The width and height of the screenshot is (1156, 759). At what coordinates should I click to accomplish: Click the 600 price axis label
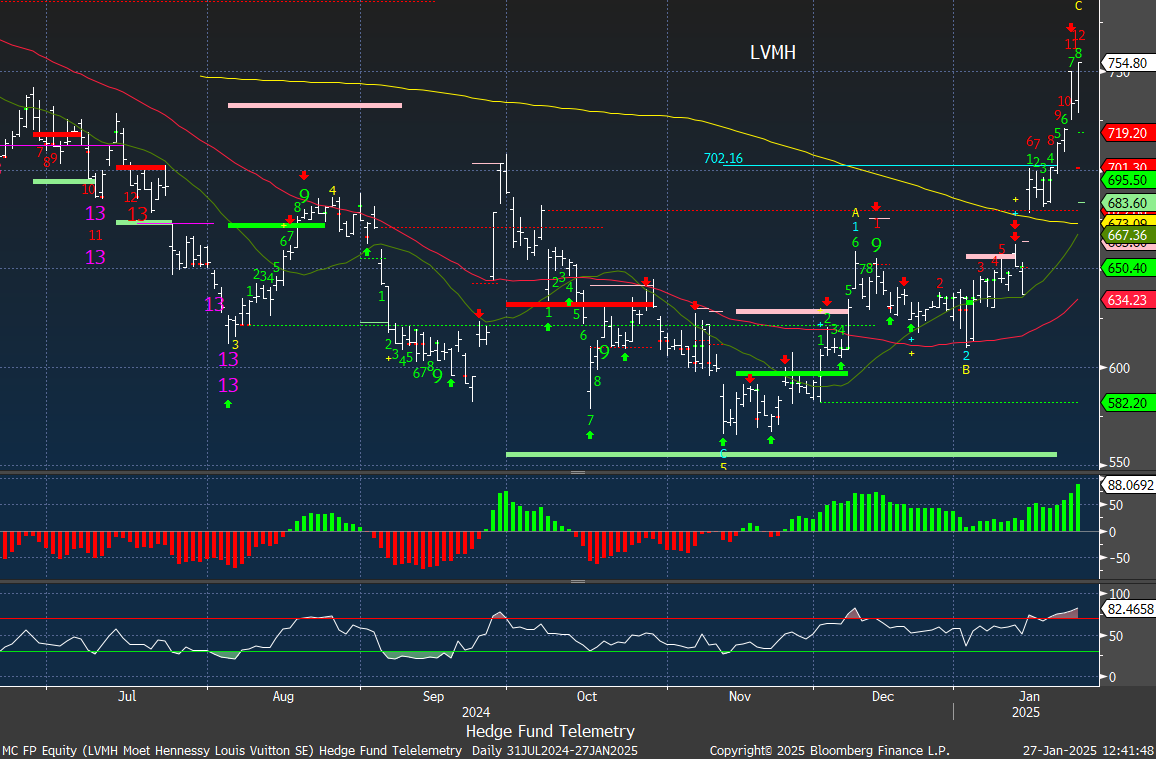coord(1119,368)
